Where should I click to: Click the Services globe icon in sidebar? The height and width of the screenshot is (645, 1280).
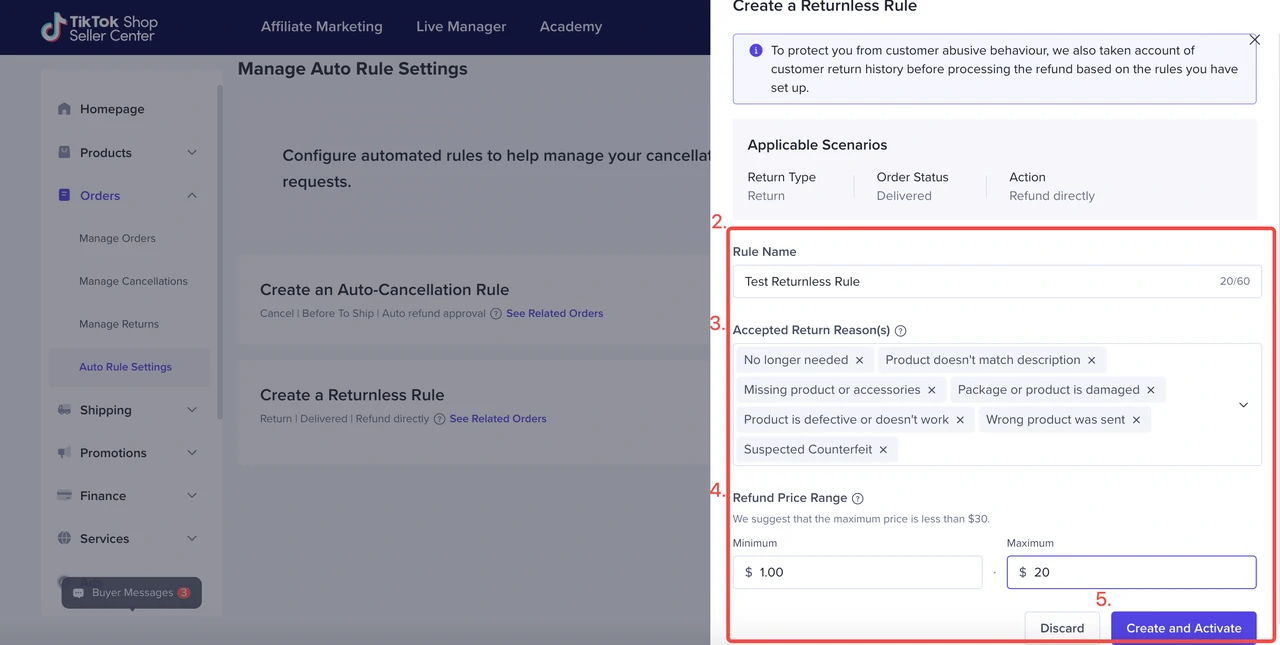64,538
